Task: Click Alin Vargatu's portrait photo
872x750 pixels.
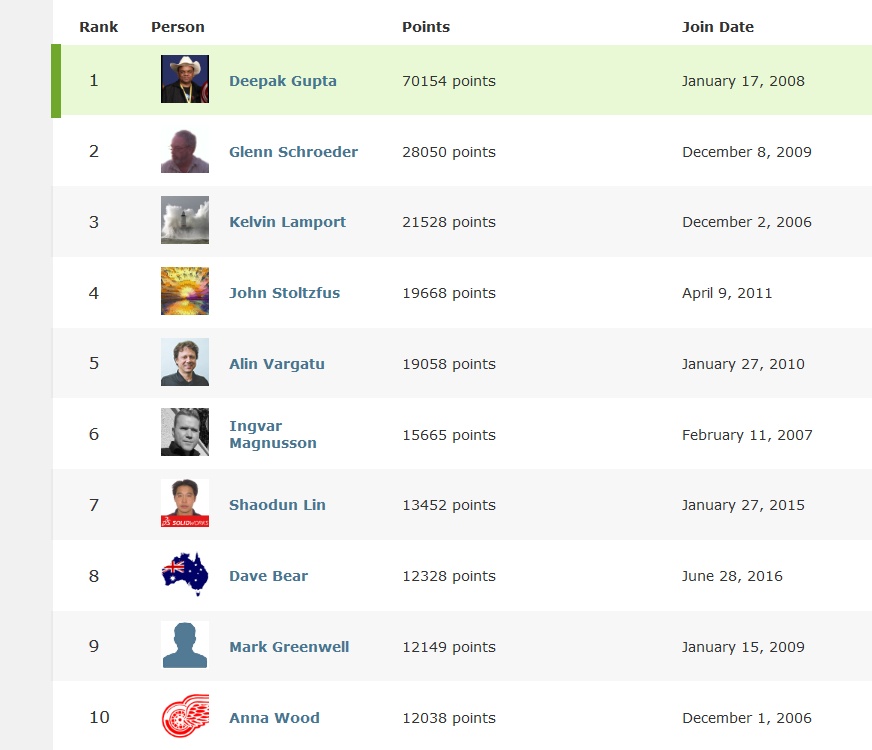Action: (x=185, y=362)
